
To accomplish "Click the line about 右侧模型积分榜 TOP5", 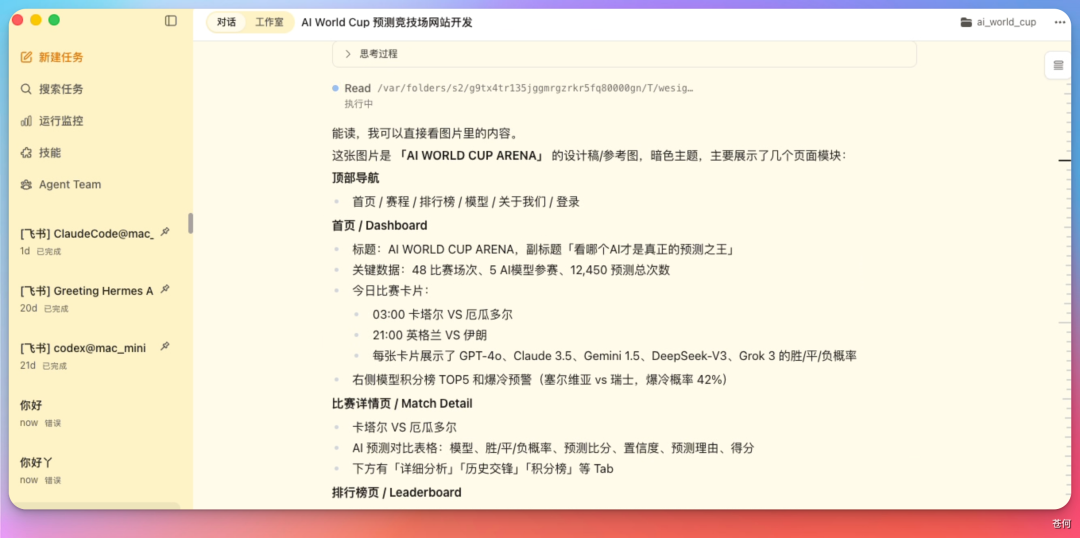I will (x=541, y=380).
